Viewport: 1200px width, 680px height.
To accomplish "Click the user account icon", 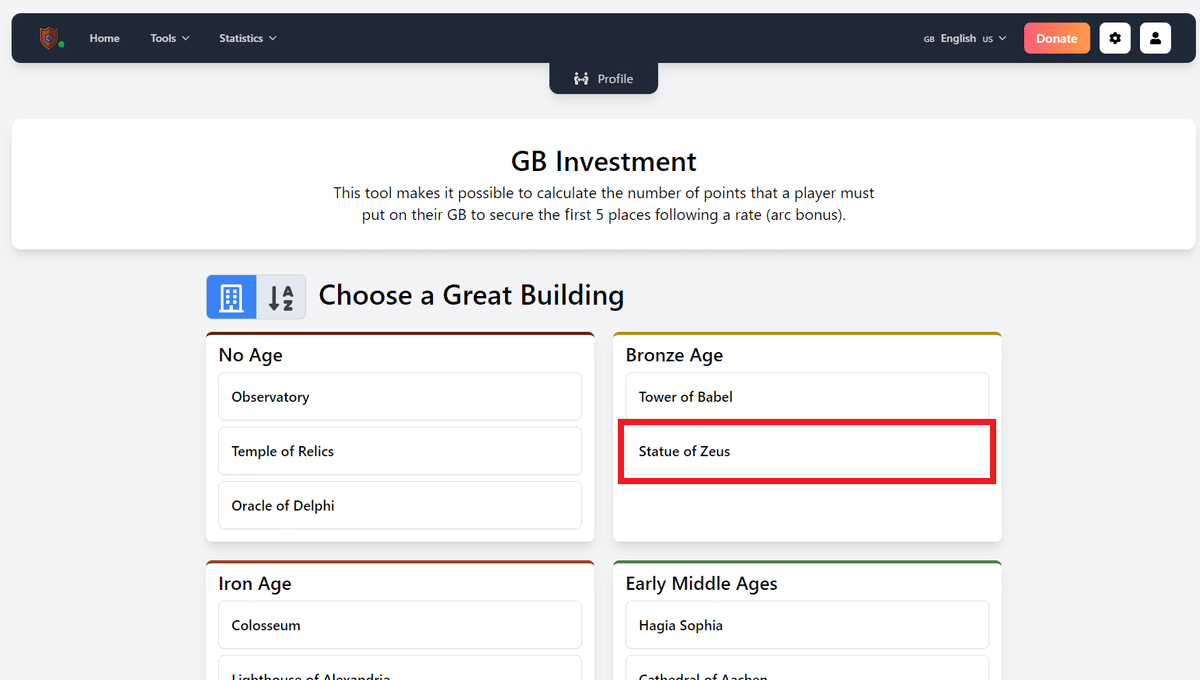I will click(1155, 38).
